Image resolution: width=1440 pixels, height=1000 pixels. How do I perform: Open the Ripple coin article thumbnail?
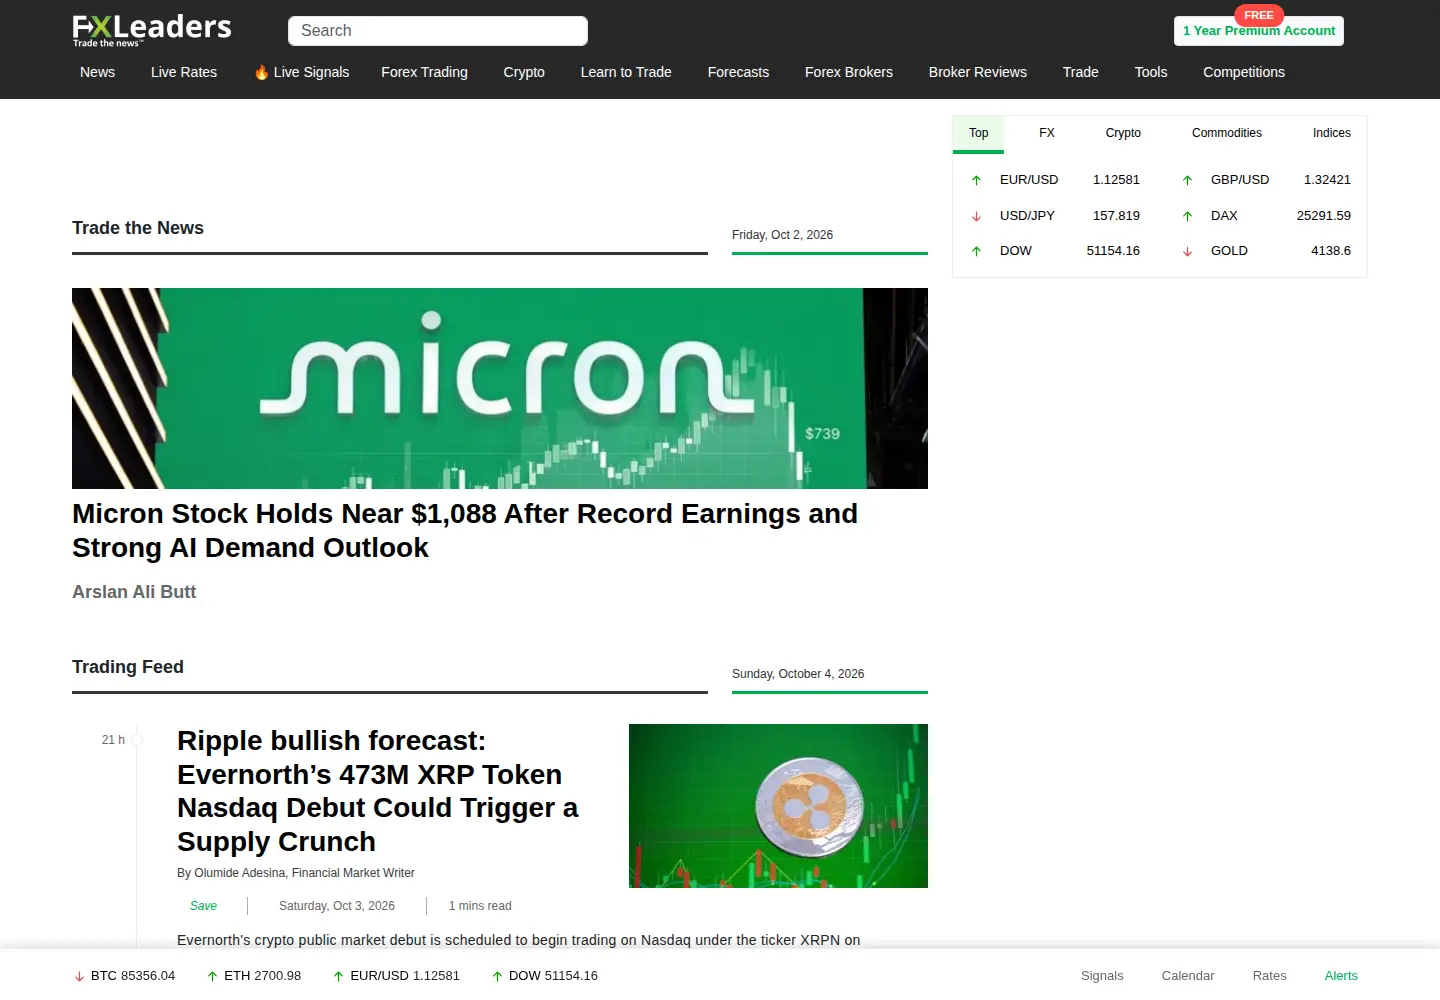tap(778, 806)
